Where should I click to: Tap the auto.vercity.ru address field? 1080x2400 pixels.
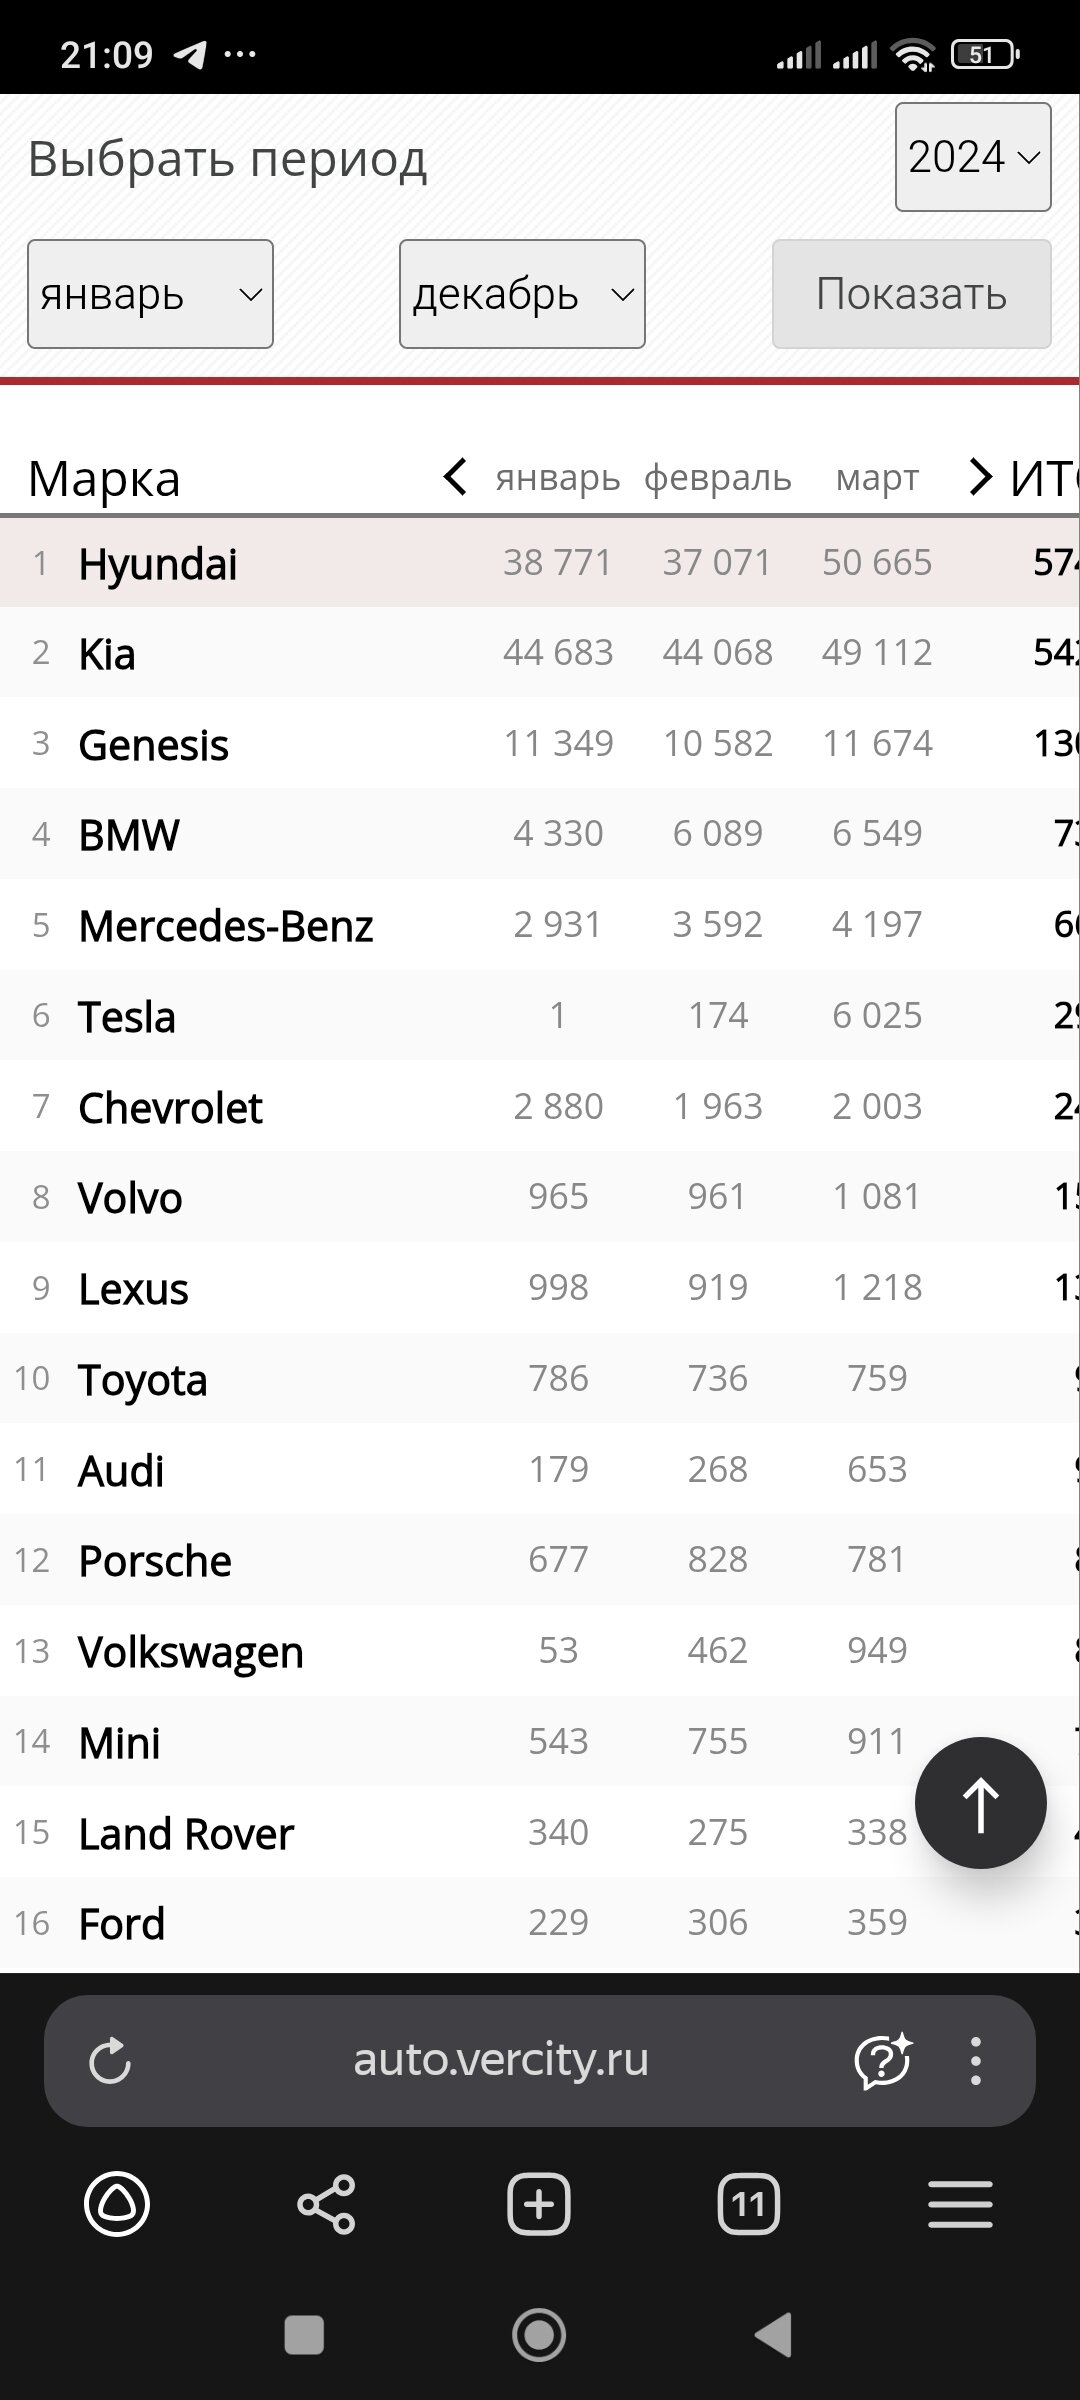pyautogui.click(x=500, y=2060)
